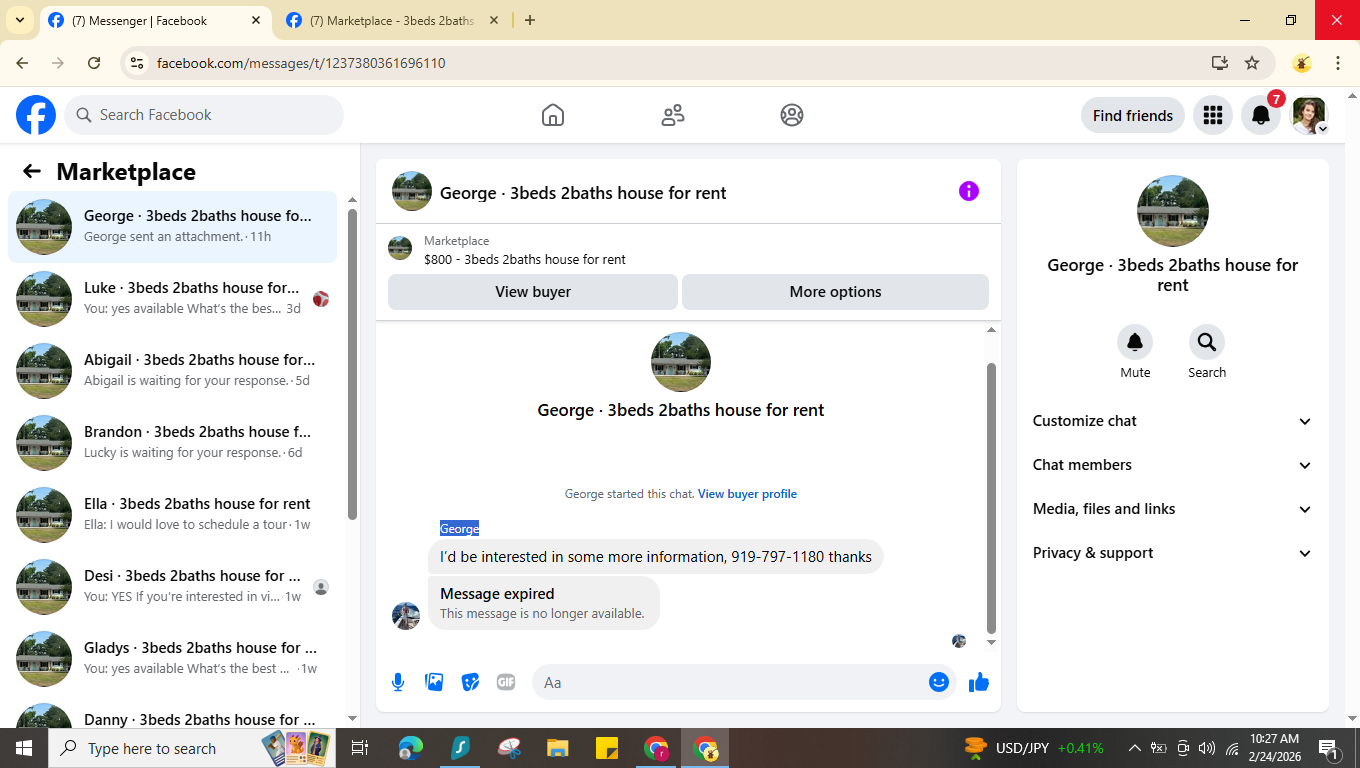Open conversation information purple icon
This screenshot has width=1360, height=768.
[969, 191]
